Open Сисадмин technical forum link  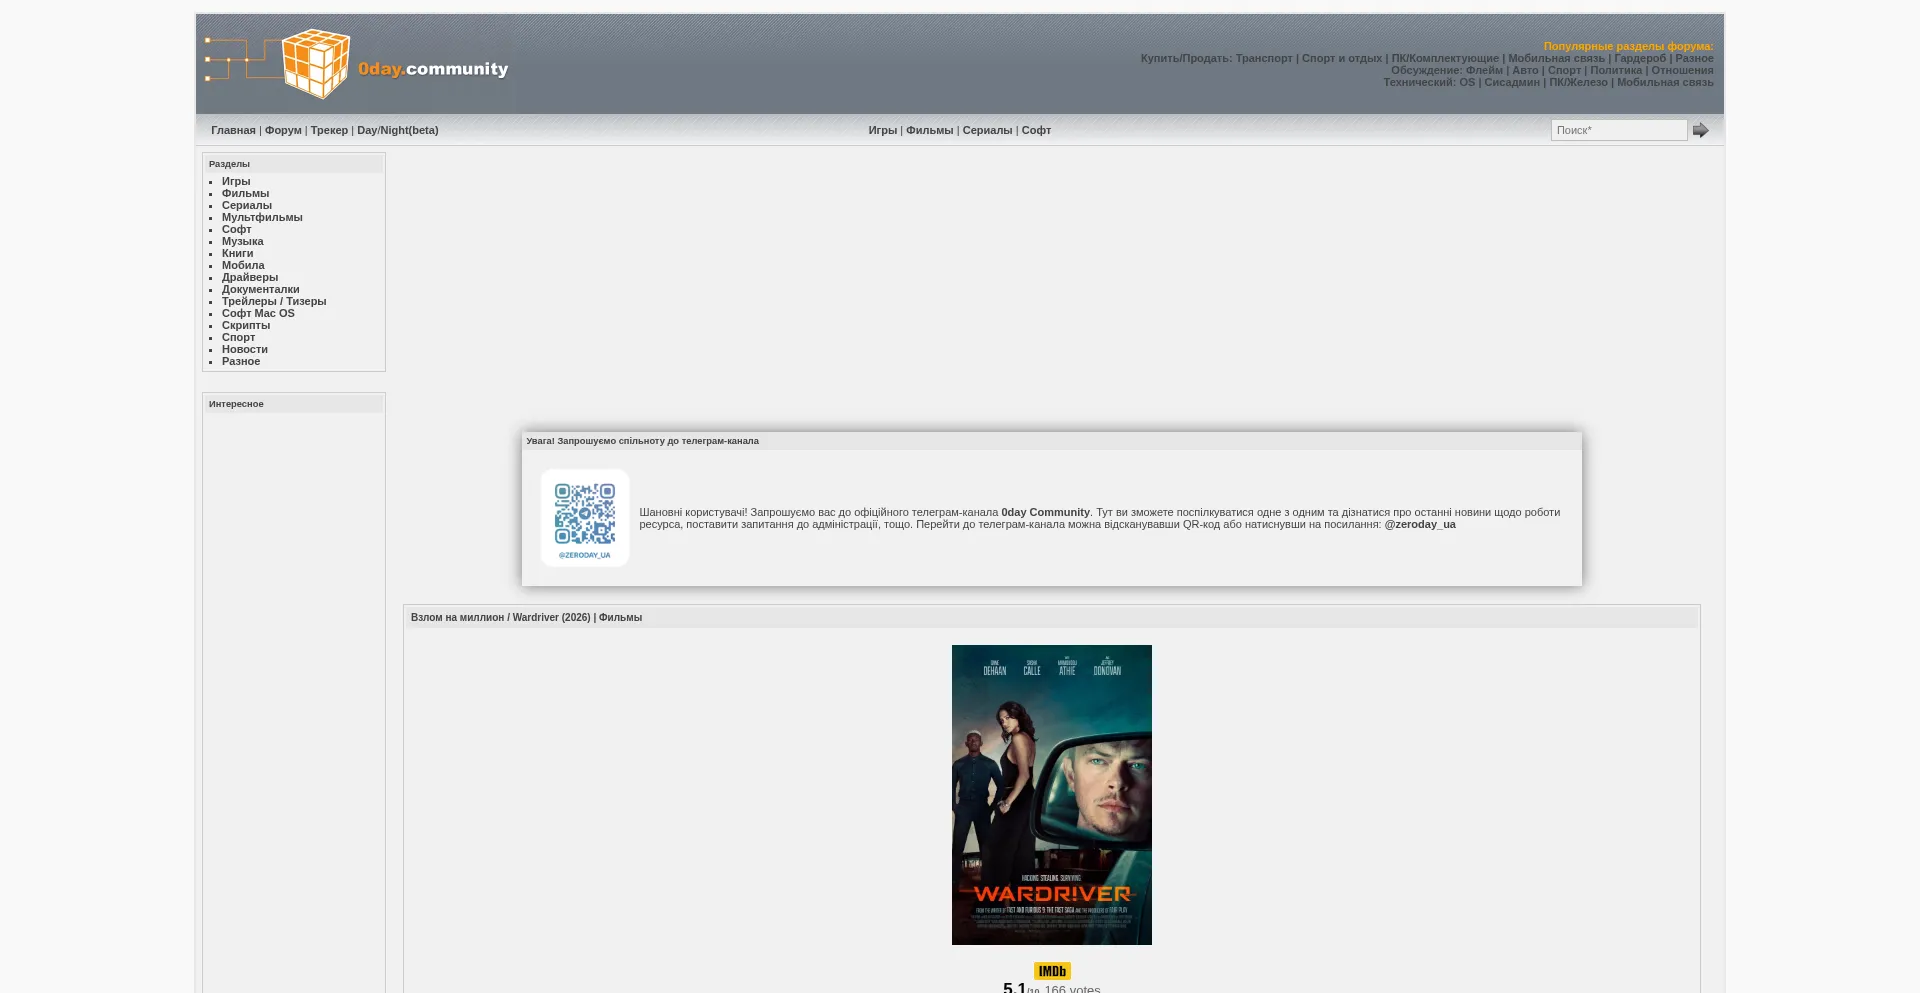(1512, 82)
